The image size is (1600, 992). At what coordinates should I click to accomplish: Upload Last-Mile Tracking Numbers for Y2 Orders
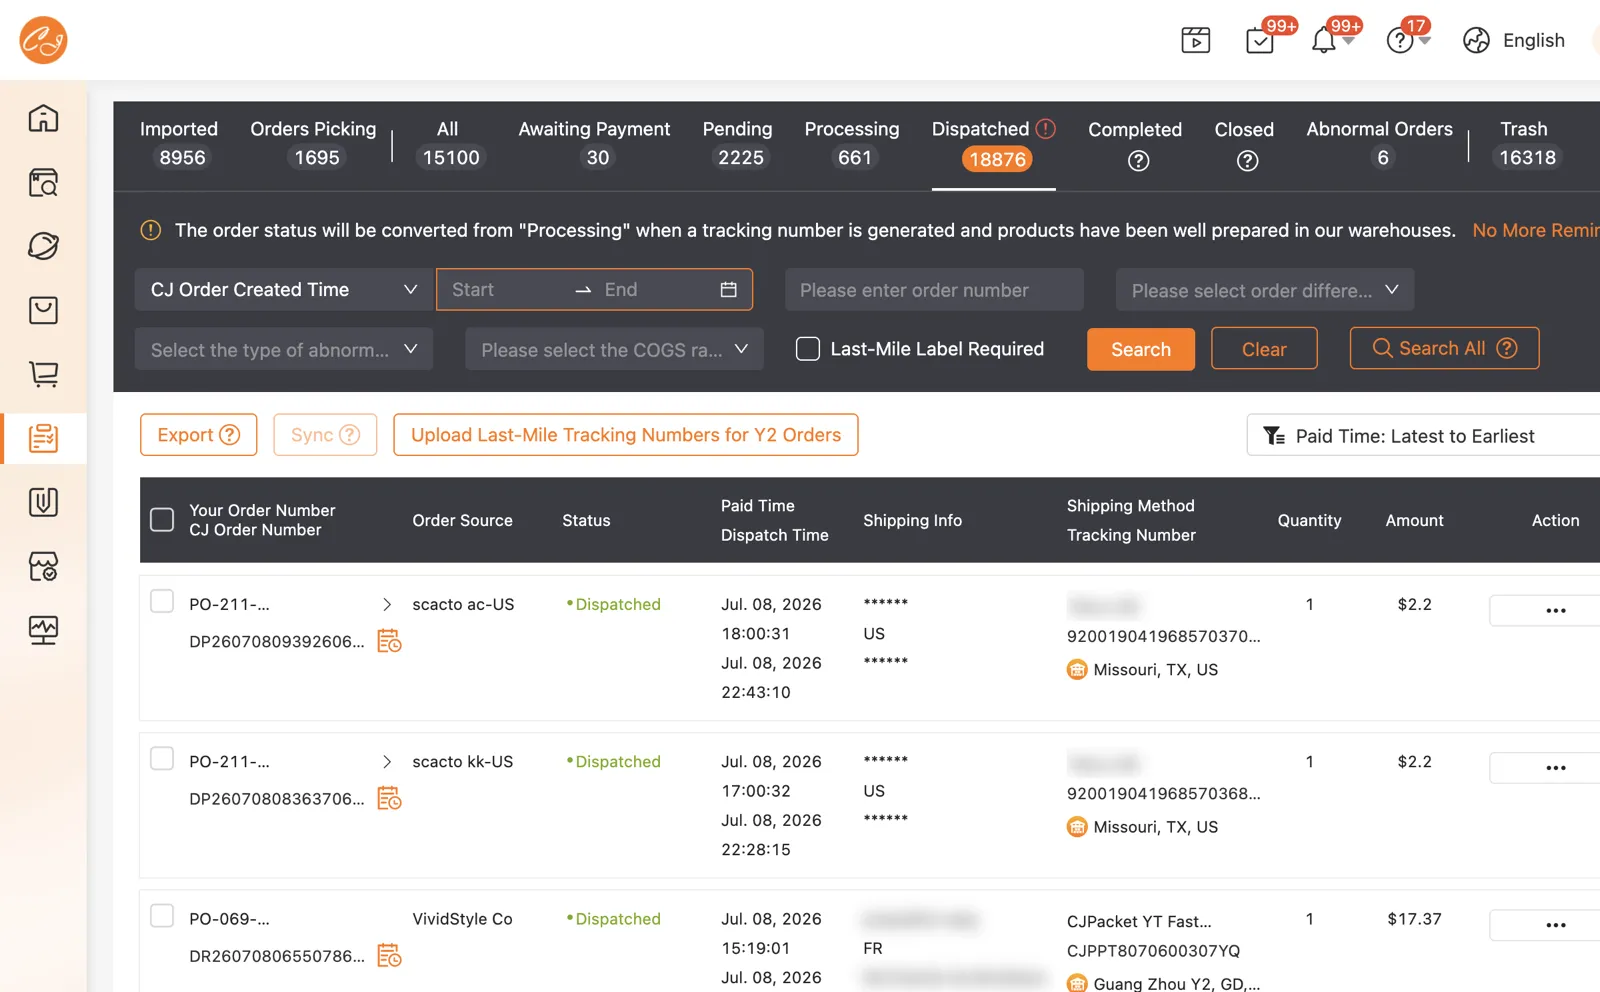pyautogui.click(x=626, y=435)
